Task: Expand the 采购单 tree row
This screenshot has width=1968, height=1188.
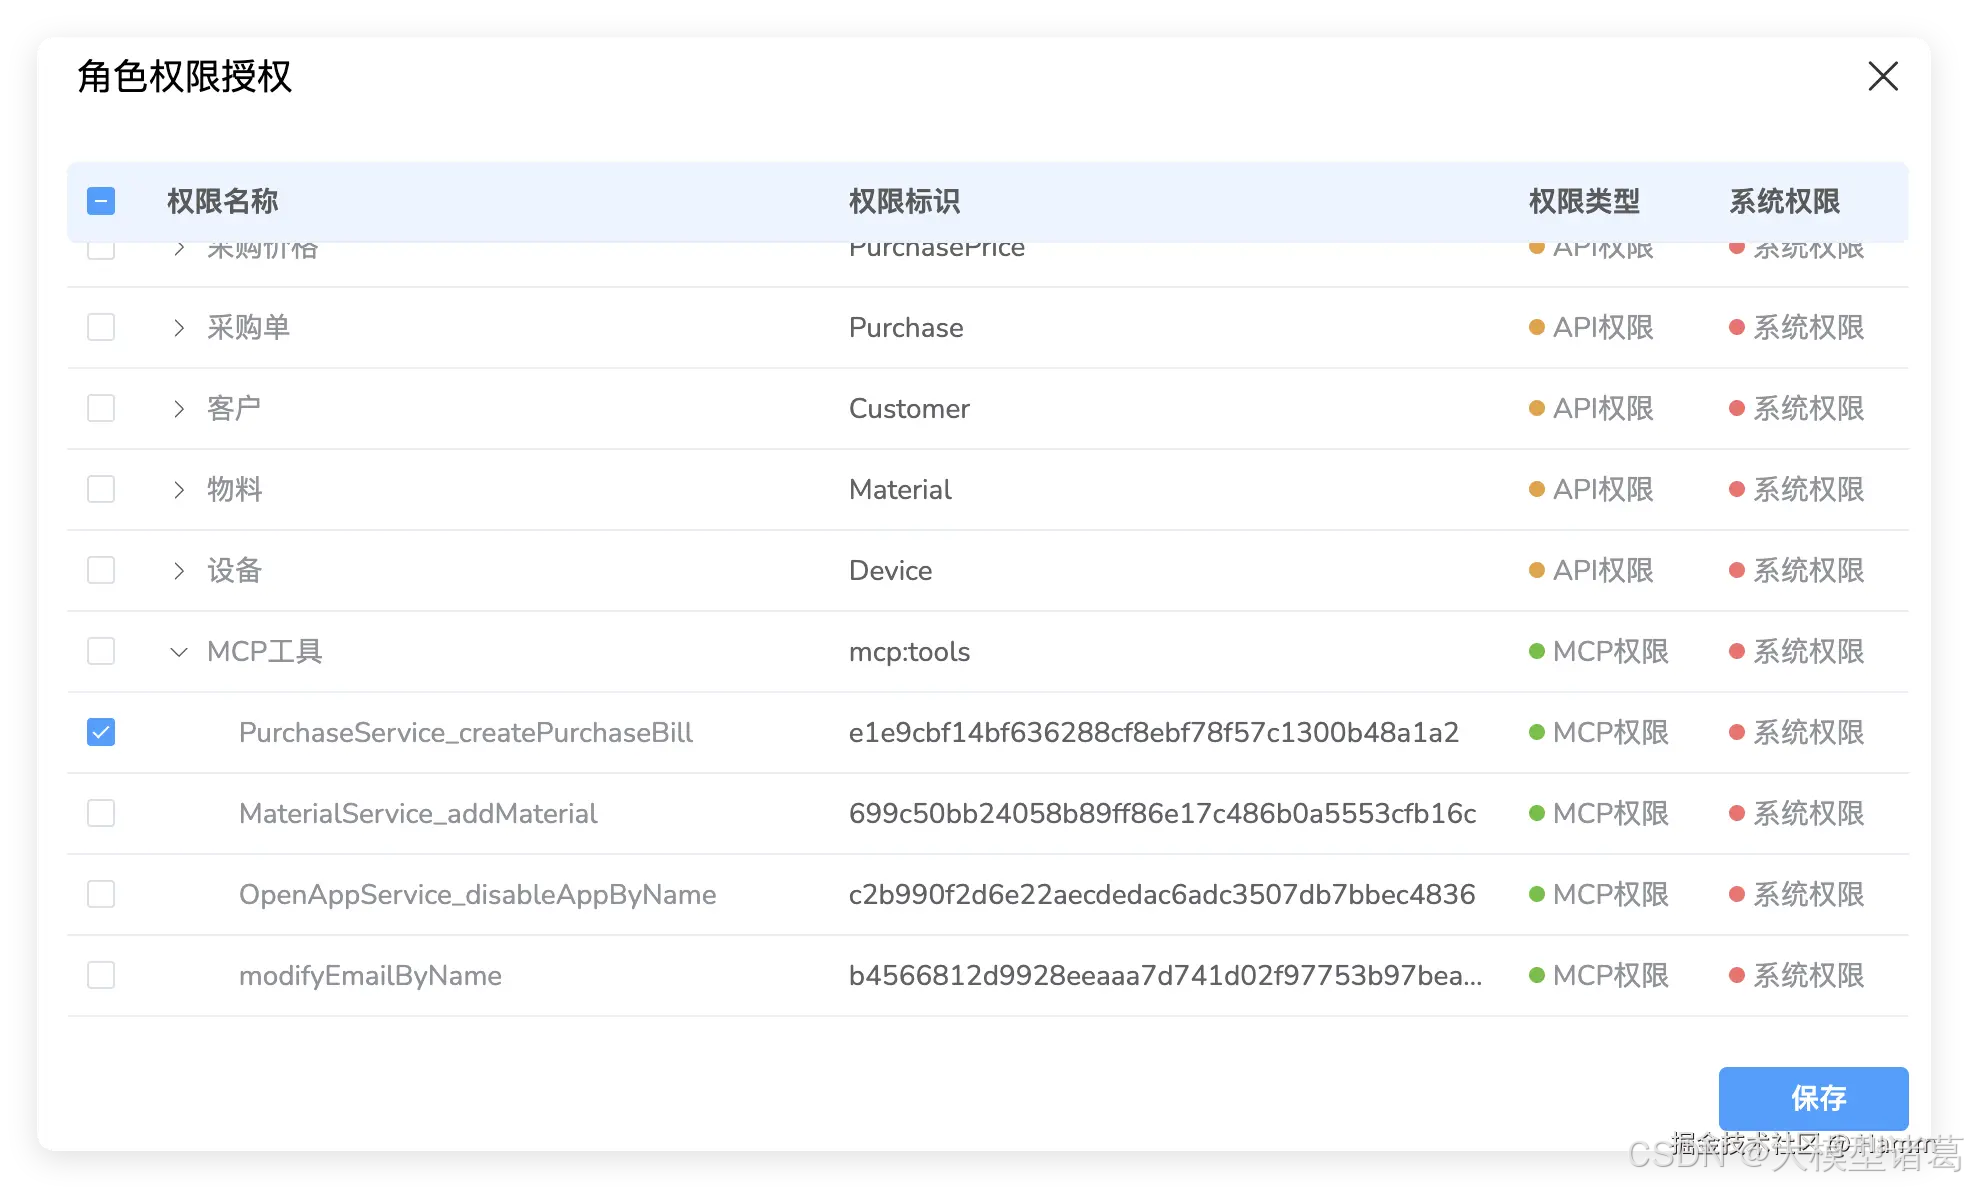Action: (179, 328)
